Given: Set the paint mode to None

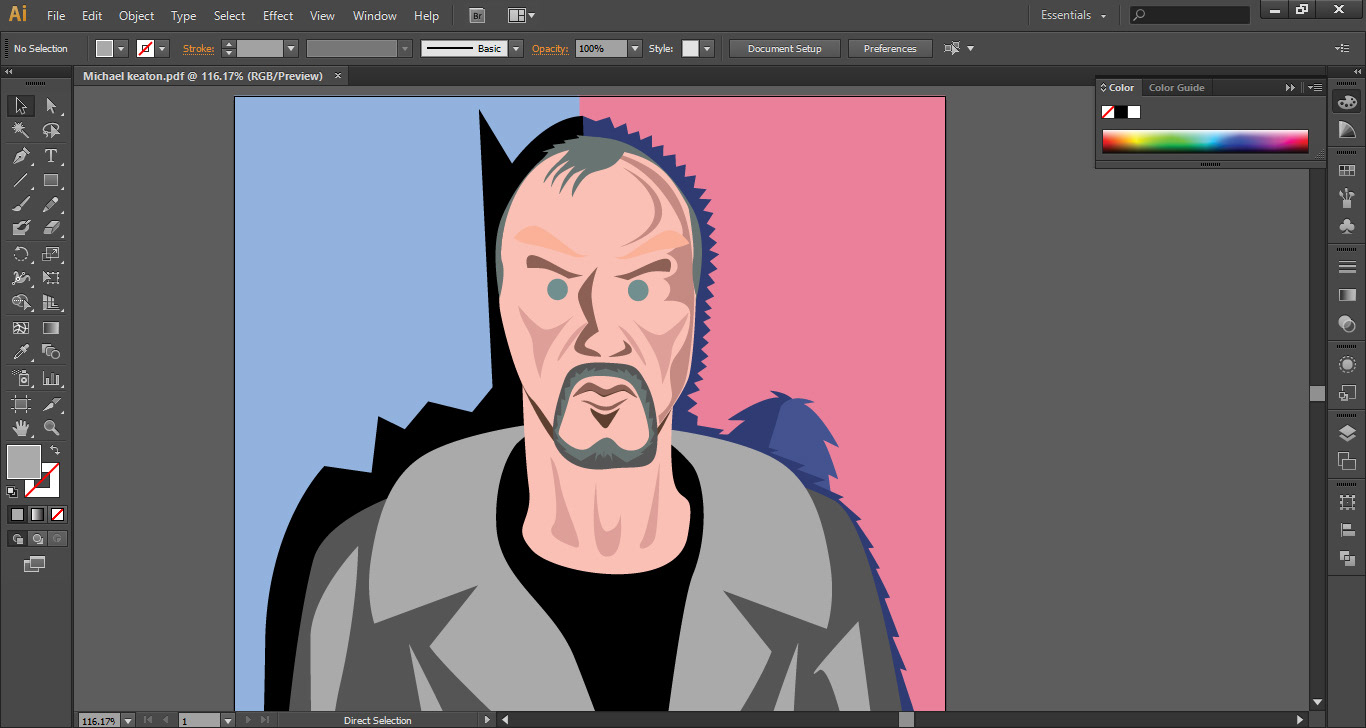Looking at the screenshot, I should [57, 514].
